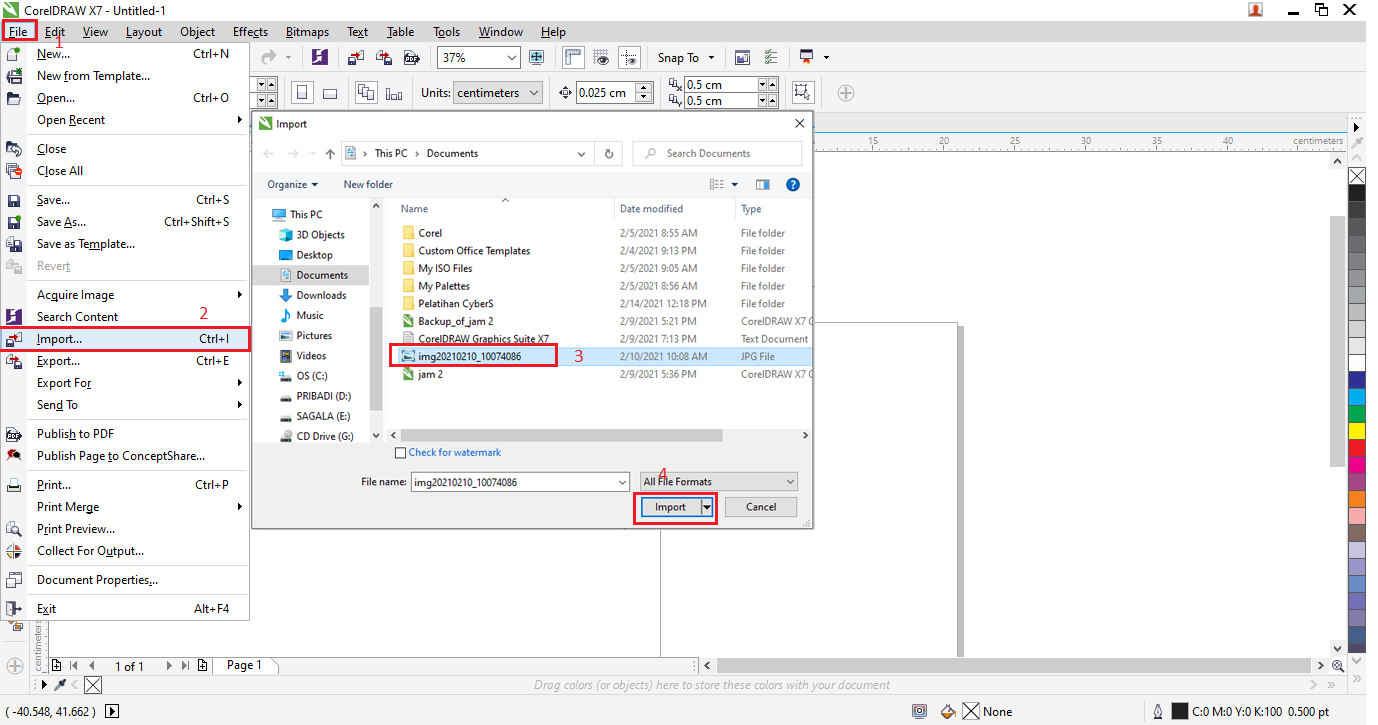Open the Options icon on the standard toolbar
The height and width of the screenshot is (725, 1378).
(771, 57)
